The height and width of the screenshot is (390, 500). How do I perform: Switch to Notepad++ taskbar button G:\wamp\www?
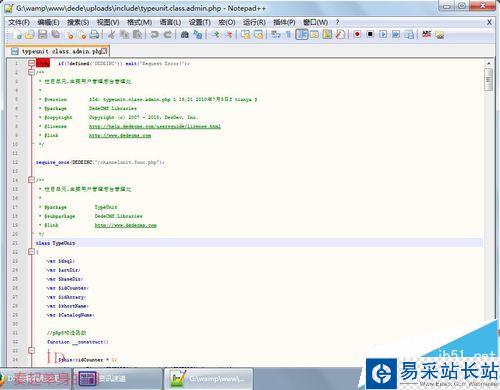pyautogui.click(x=209, y=379)
